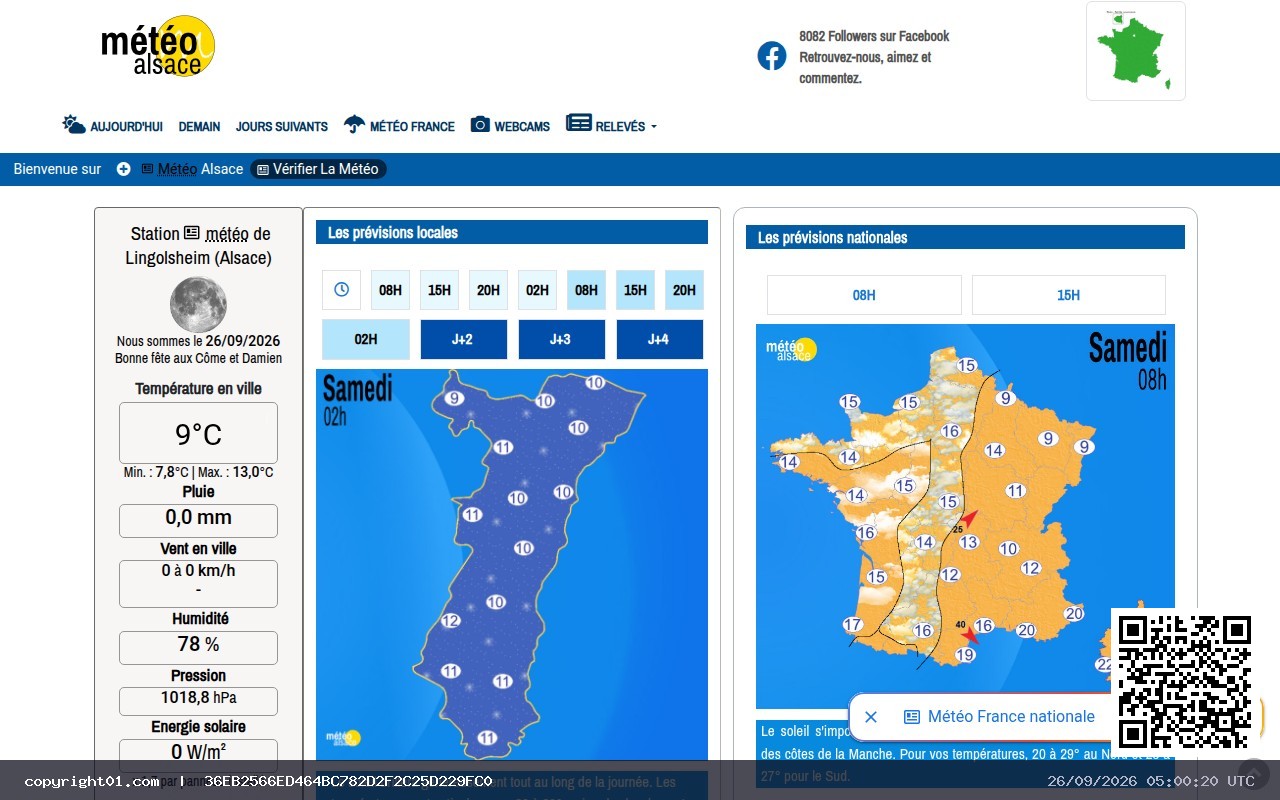This screenshot has width=1280, height=800.
Task: Select the pale 20H tab in local forecasts
Action: coord(488,290)
